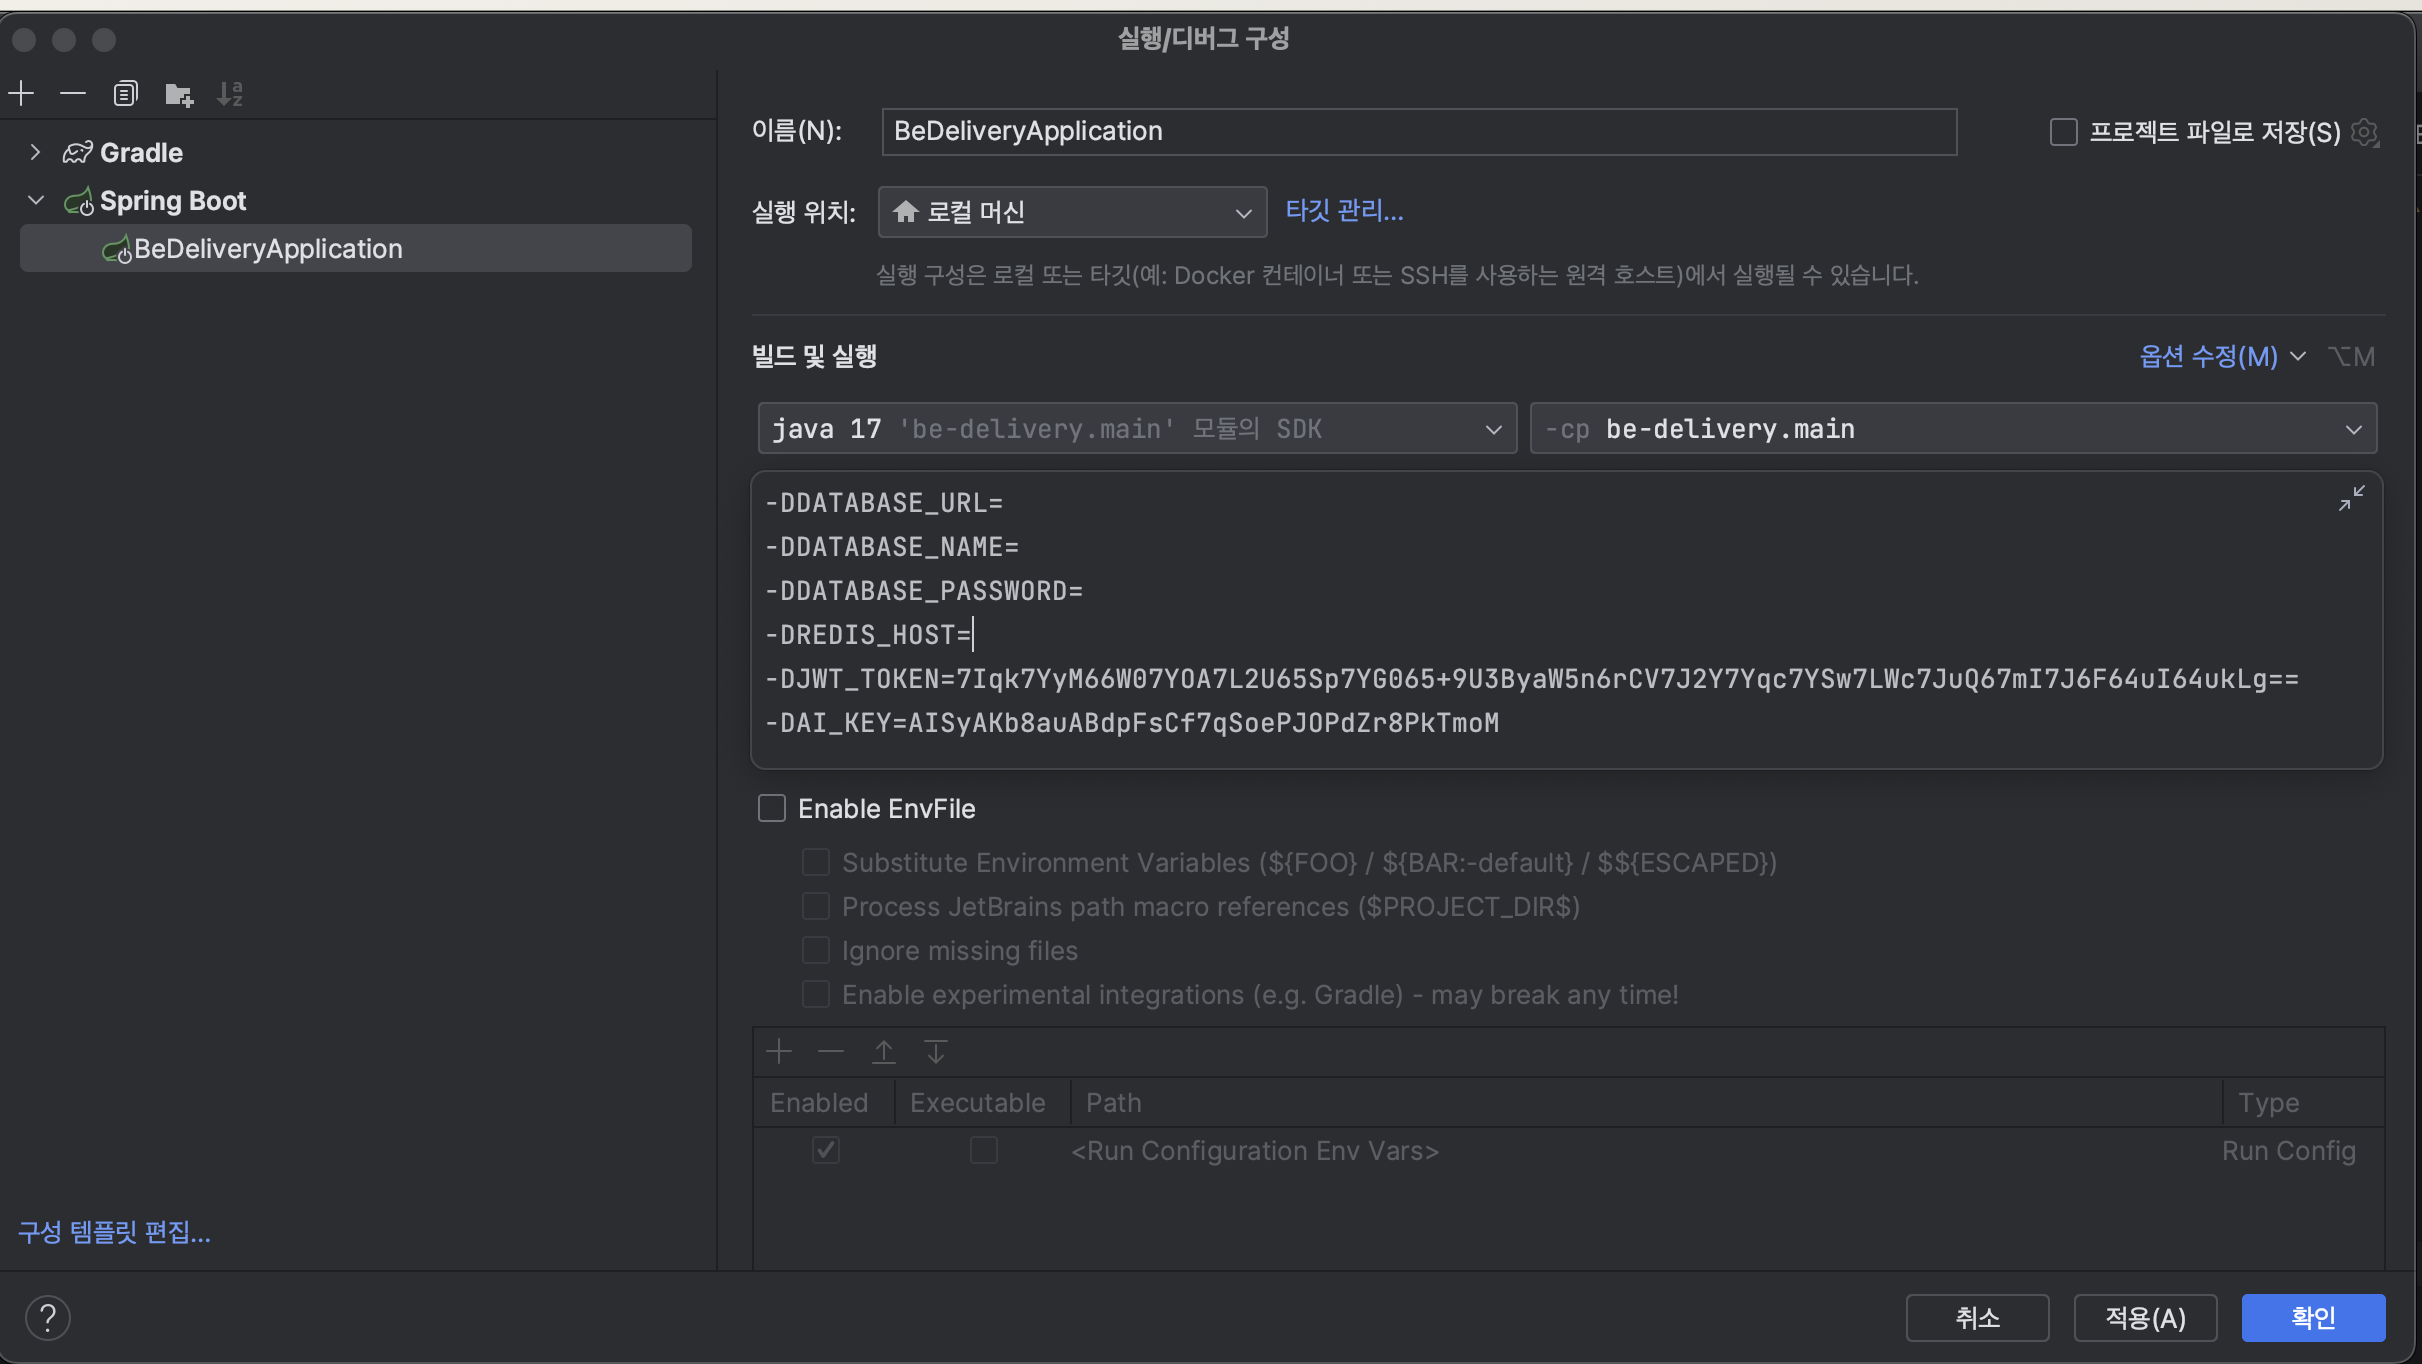This screenshot has height=1364, width=2422.
Task: Toggle the Run Configuration Env Vars enabled checkbox
Action: [825, 1150]
